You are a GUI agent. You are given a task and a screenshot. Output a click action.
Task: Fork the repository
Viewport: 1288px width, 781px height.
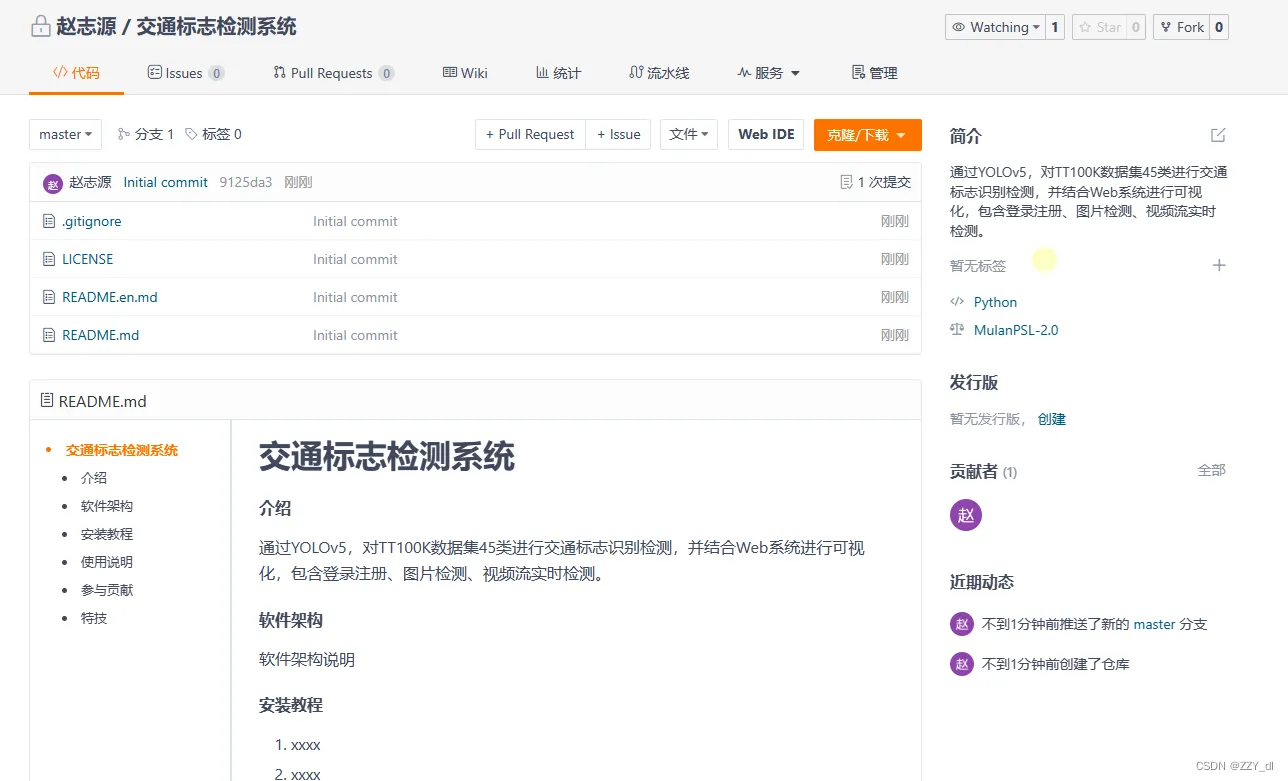click(1181, 27)
